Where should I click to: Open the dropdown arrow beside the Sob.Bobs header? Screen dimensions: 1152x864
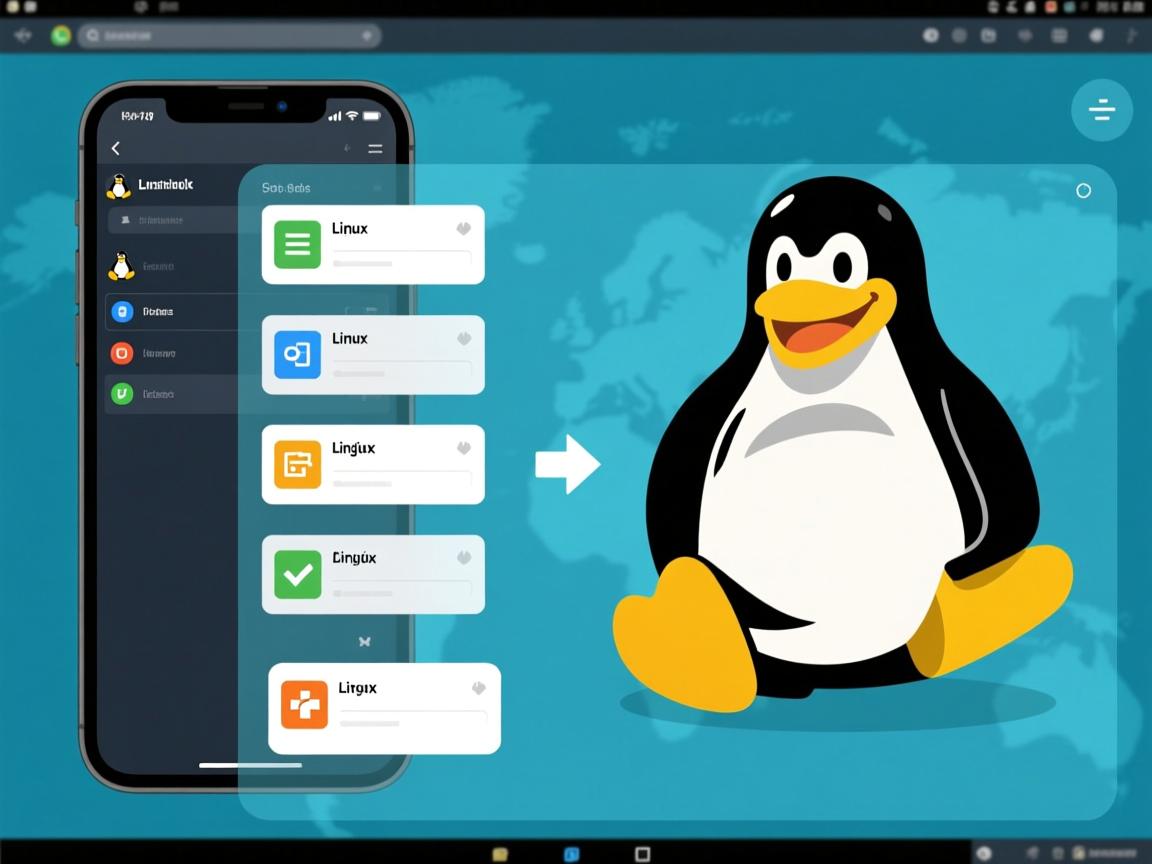click(x=377, y=188)
